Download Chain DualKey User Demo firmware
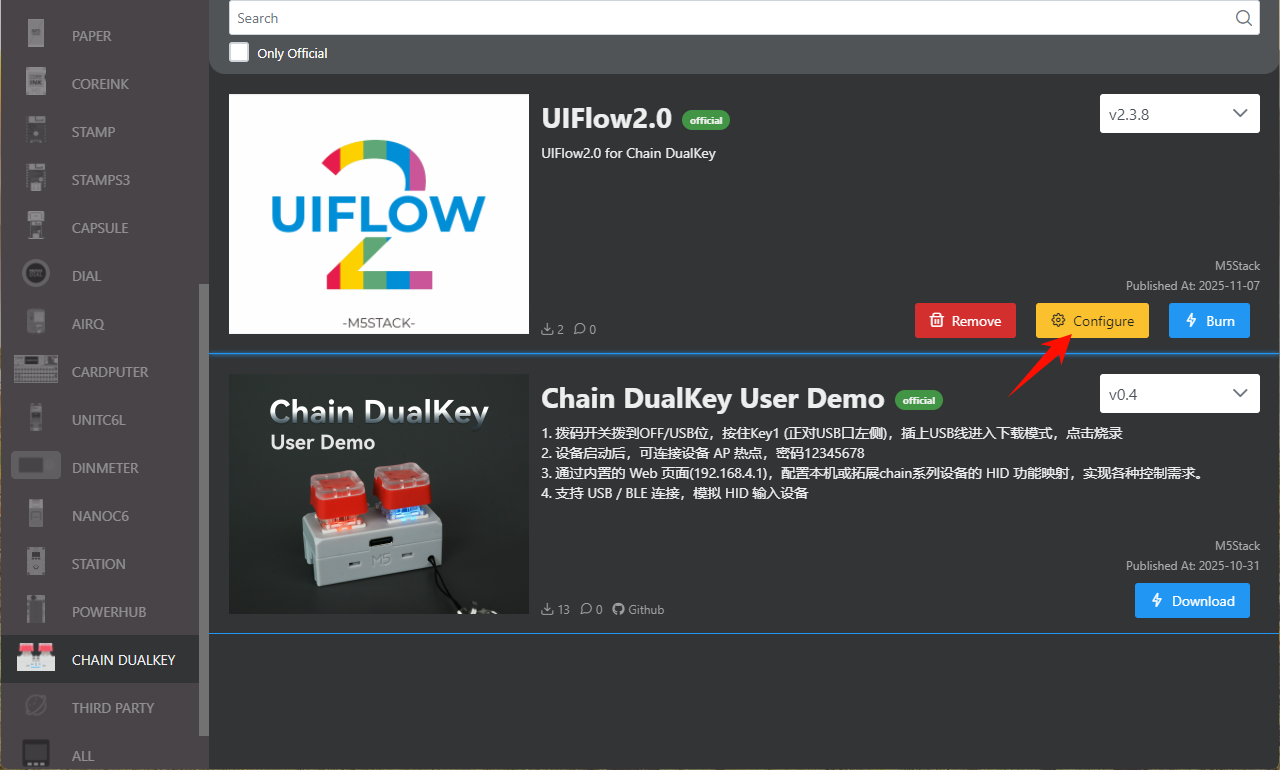1280x770 pixels. point(1192,601)
